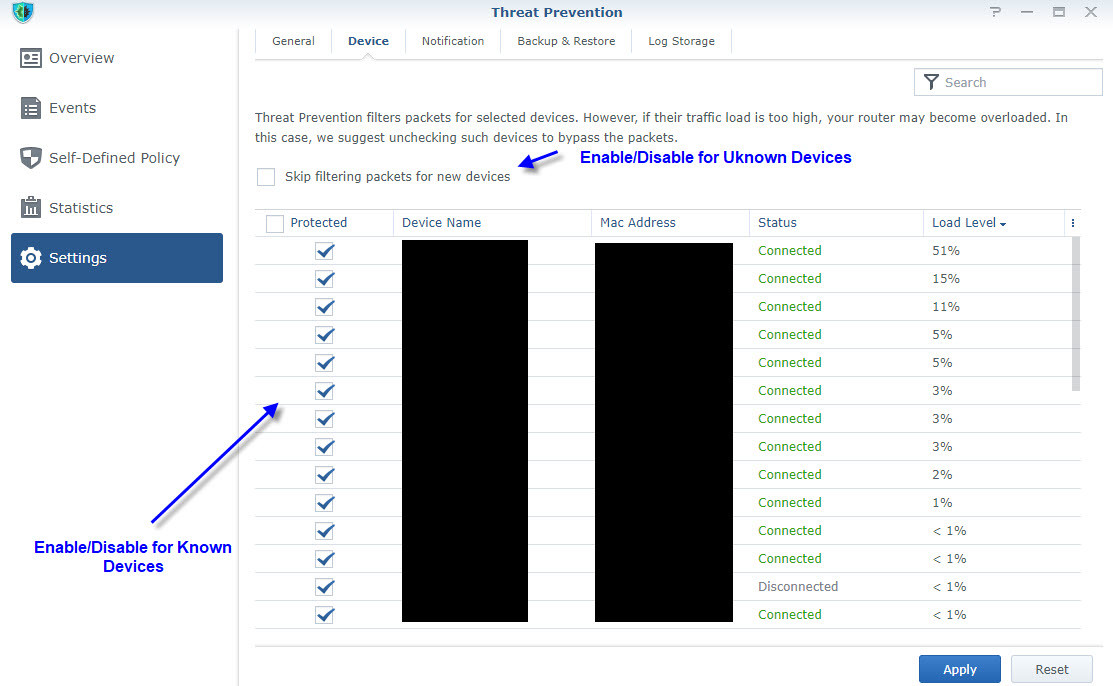Click the Apply button

[959, 669]
